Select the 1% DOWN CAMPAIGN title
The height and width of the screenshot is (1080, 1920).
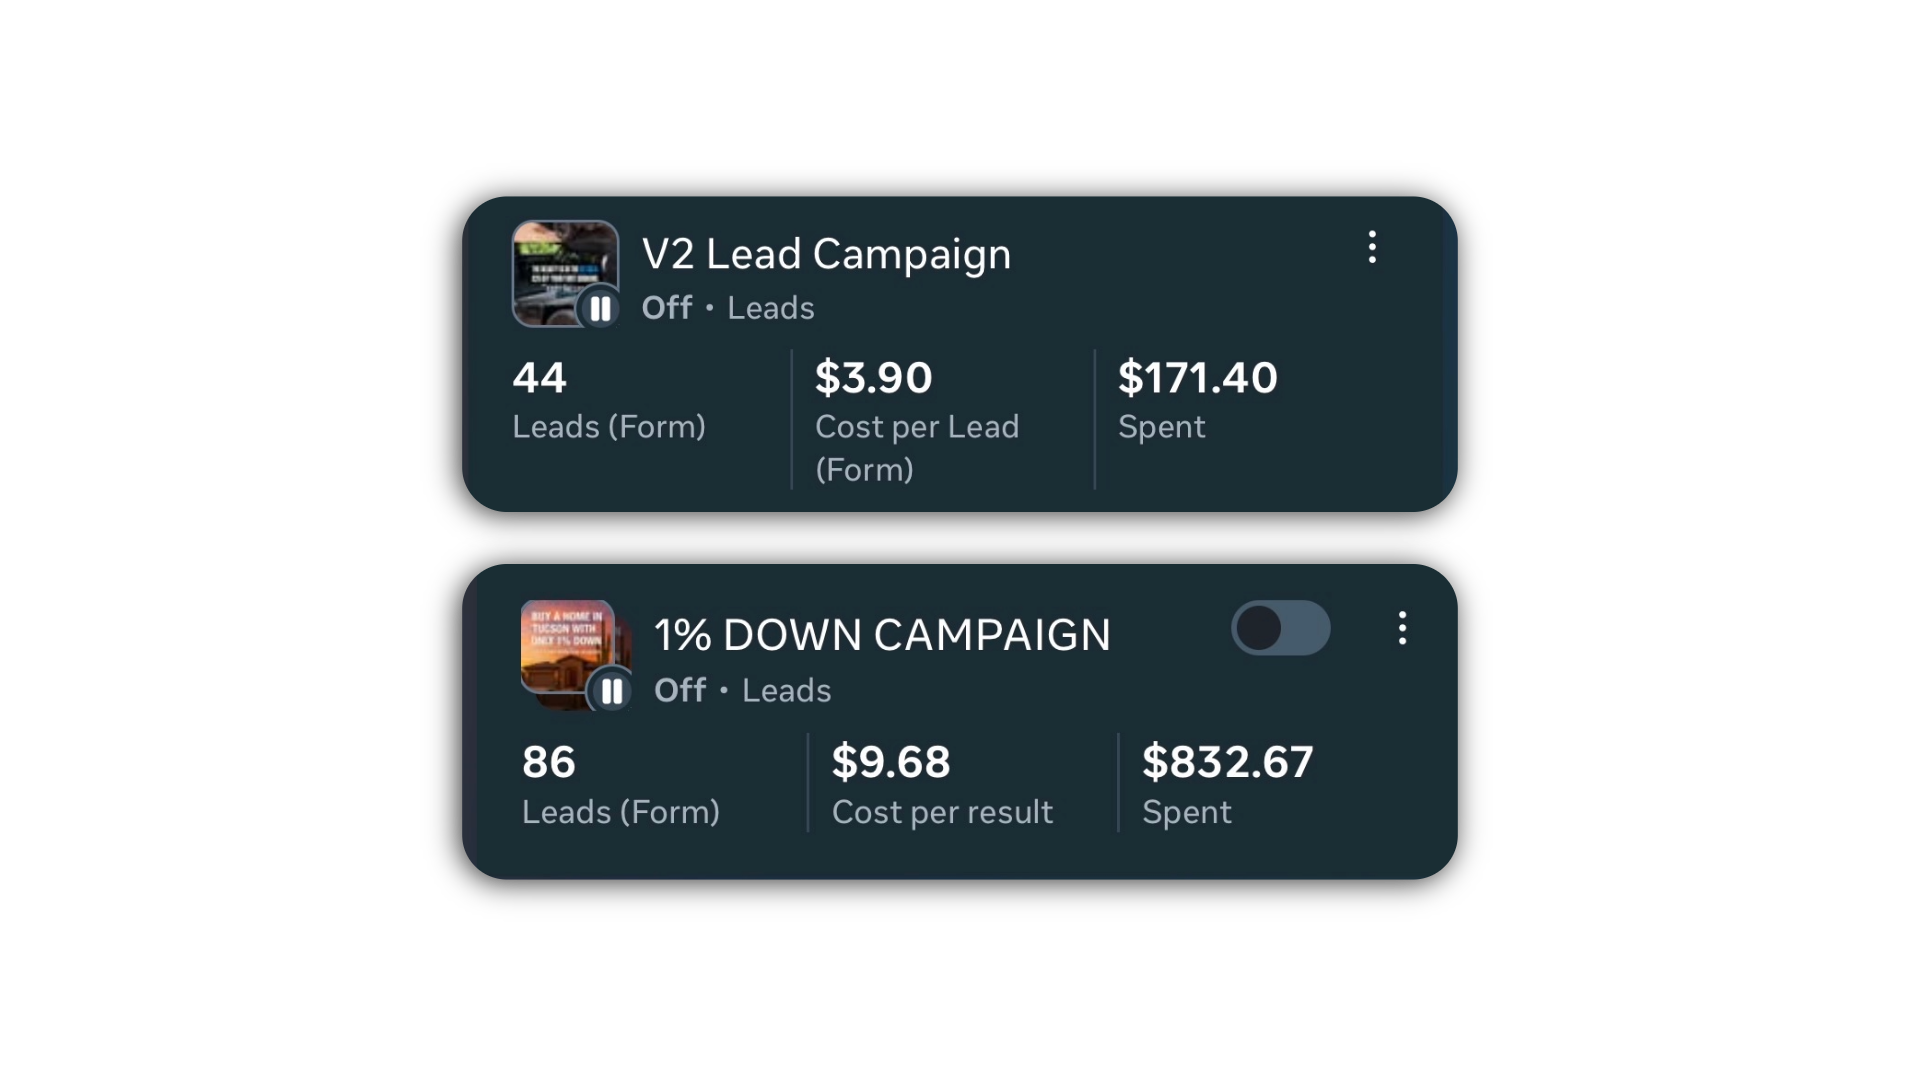click(882, 635)
